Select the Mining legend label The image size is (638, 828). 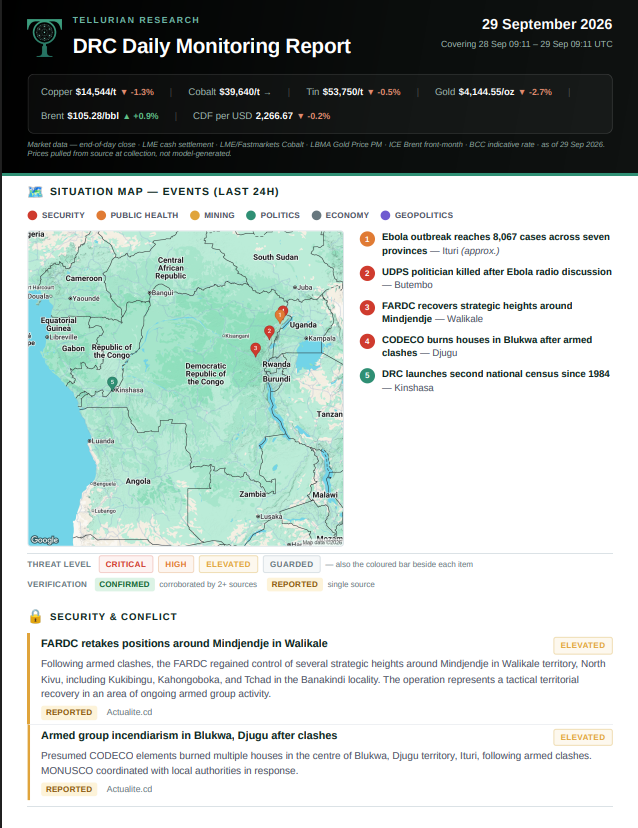click(x=219, y=215)
